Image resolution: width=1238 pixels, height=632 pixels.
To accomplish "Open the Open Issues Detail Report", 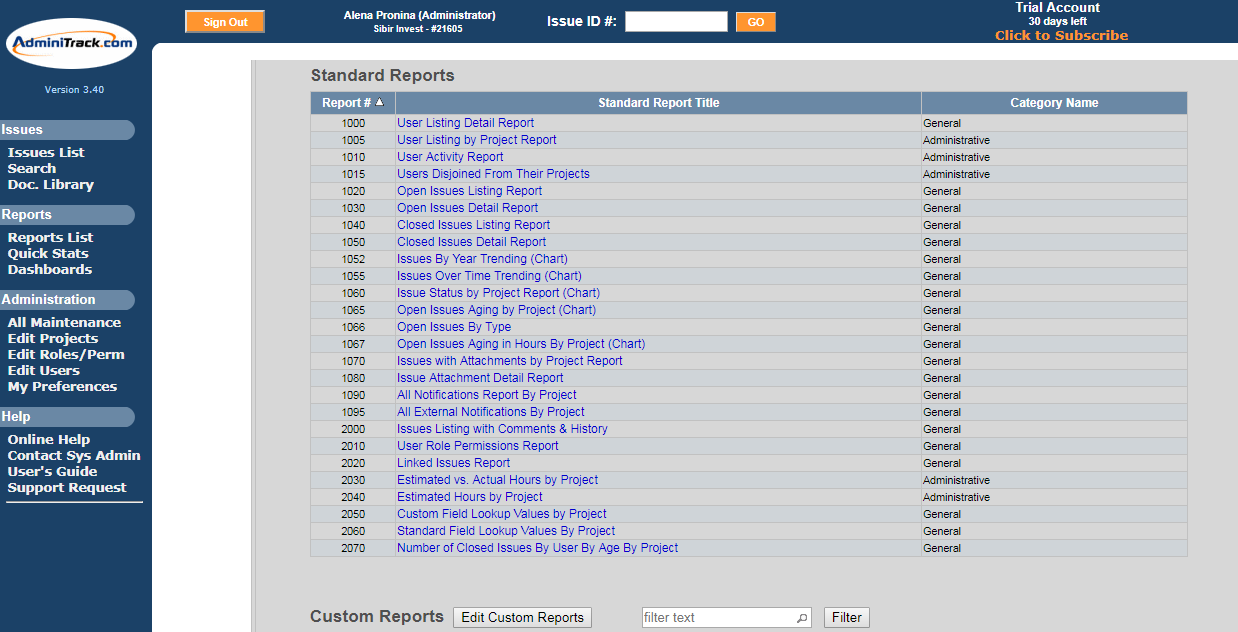I will pyautogui.click(x=467, y=208).
